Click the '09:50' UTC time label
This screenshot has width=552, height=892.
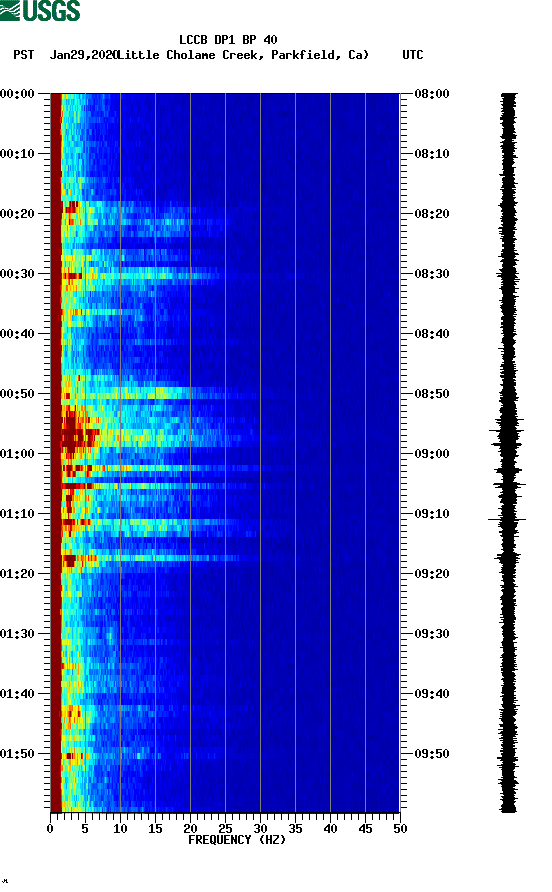[432, 754]
